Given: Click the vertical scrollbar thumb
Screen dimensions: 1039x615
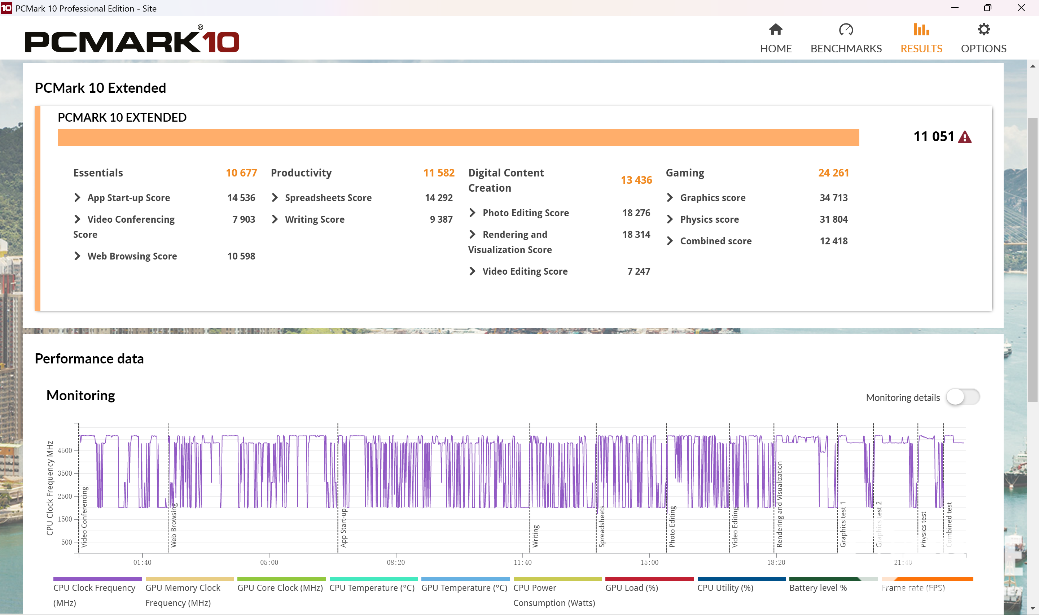Looking at the screenshot, I should pyautogui.click(x=1032, y=260).
